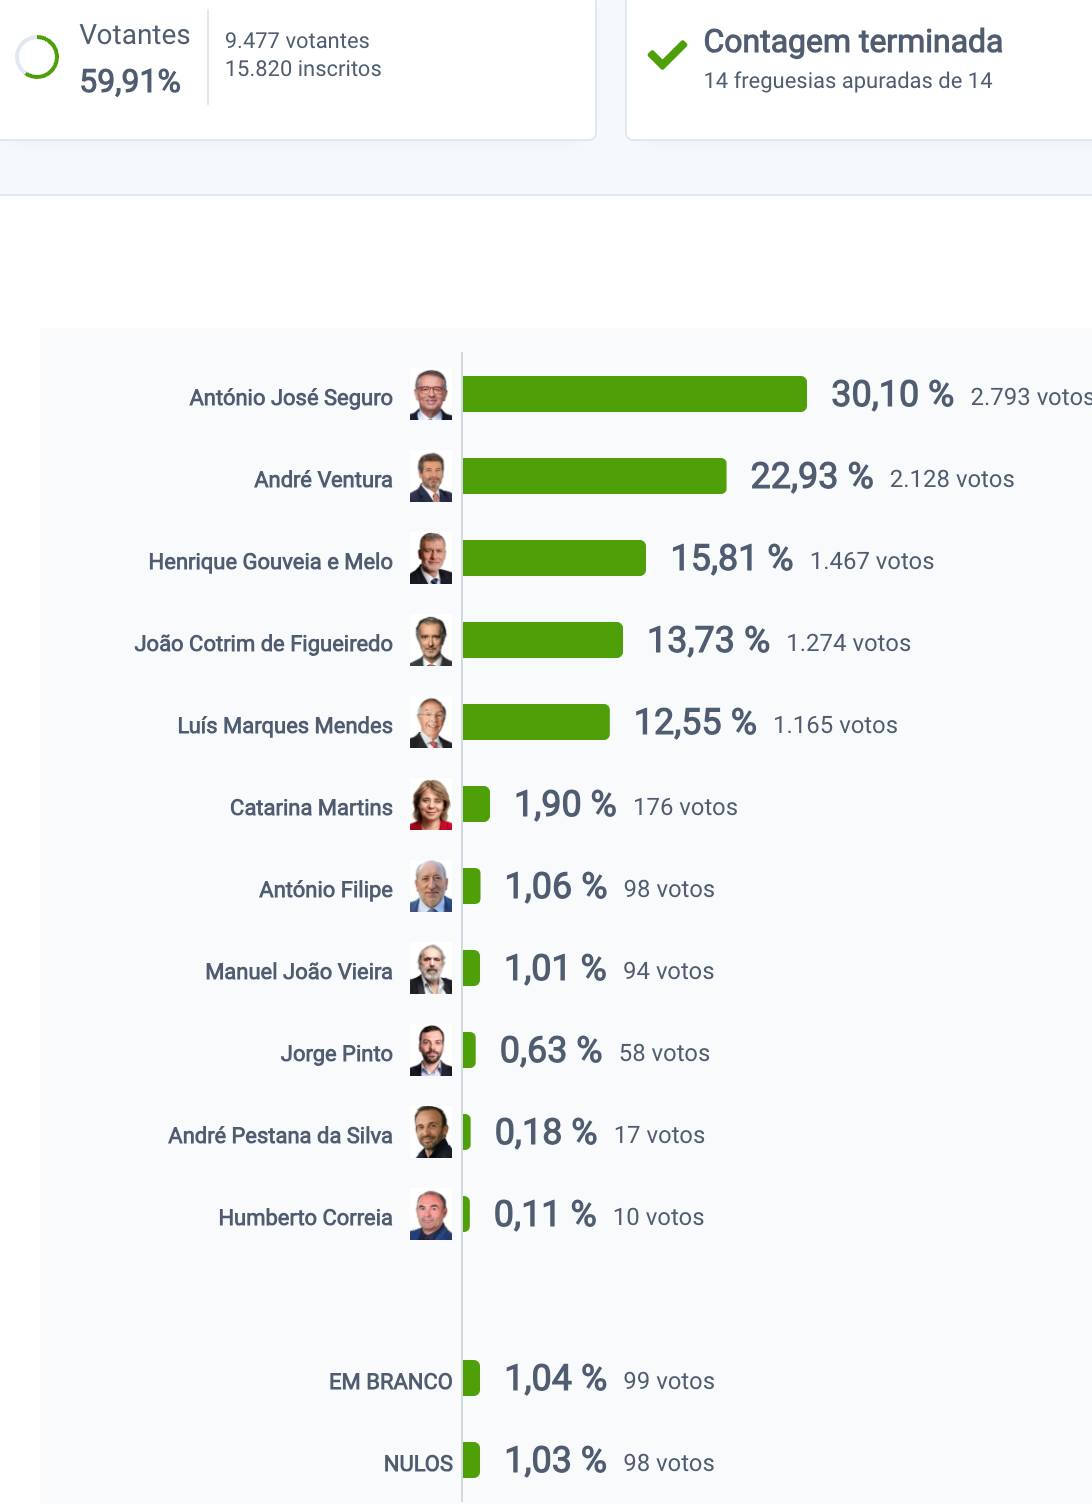Image resolution: width=1092 pixels, height=1504 pixels.
Task: Click the André Pestana da Silva name
Action: coord(280,1135)
